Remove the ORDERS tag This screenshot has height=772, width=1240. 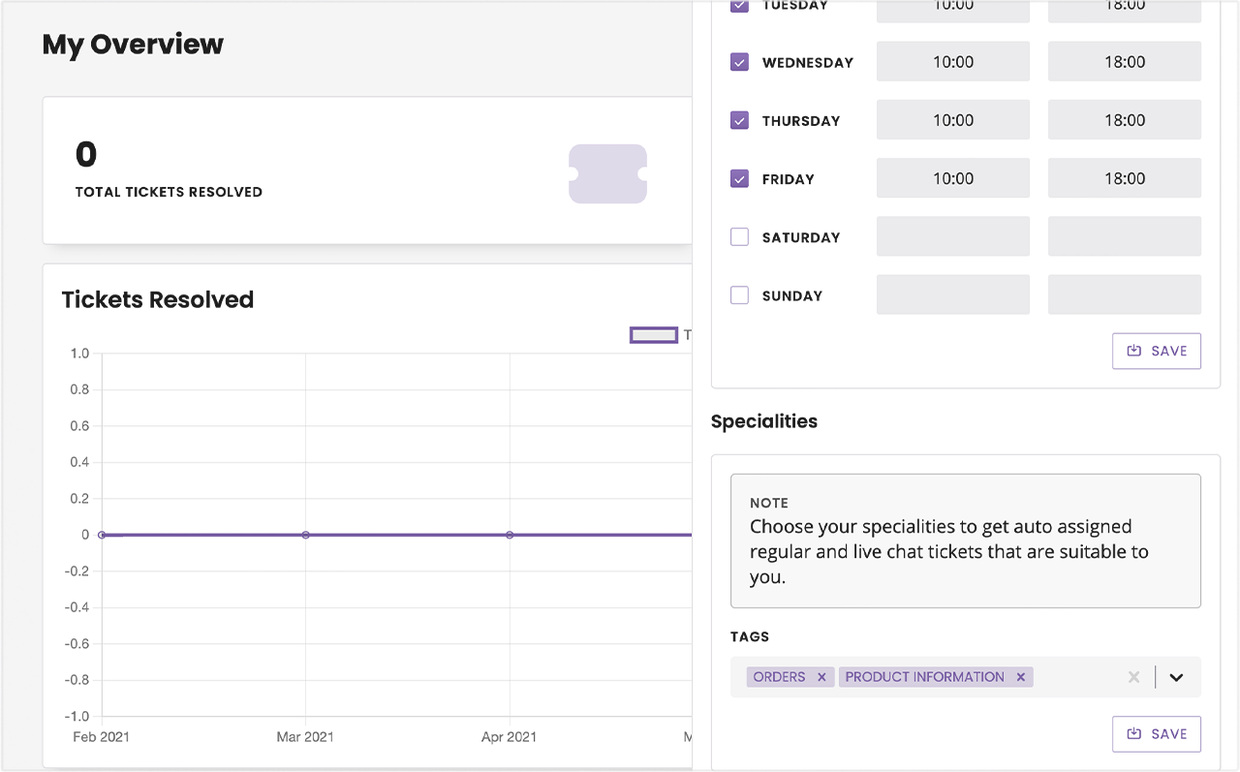click(821, 677)
